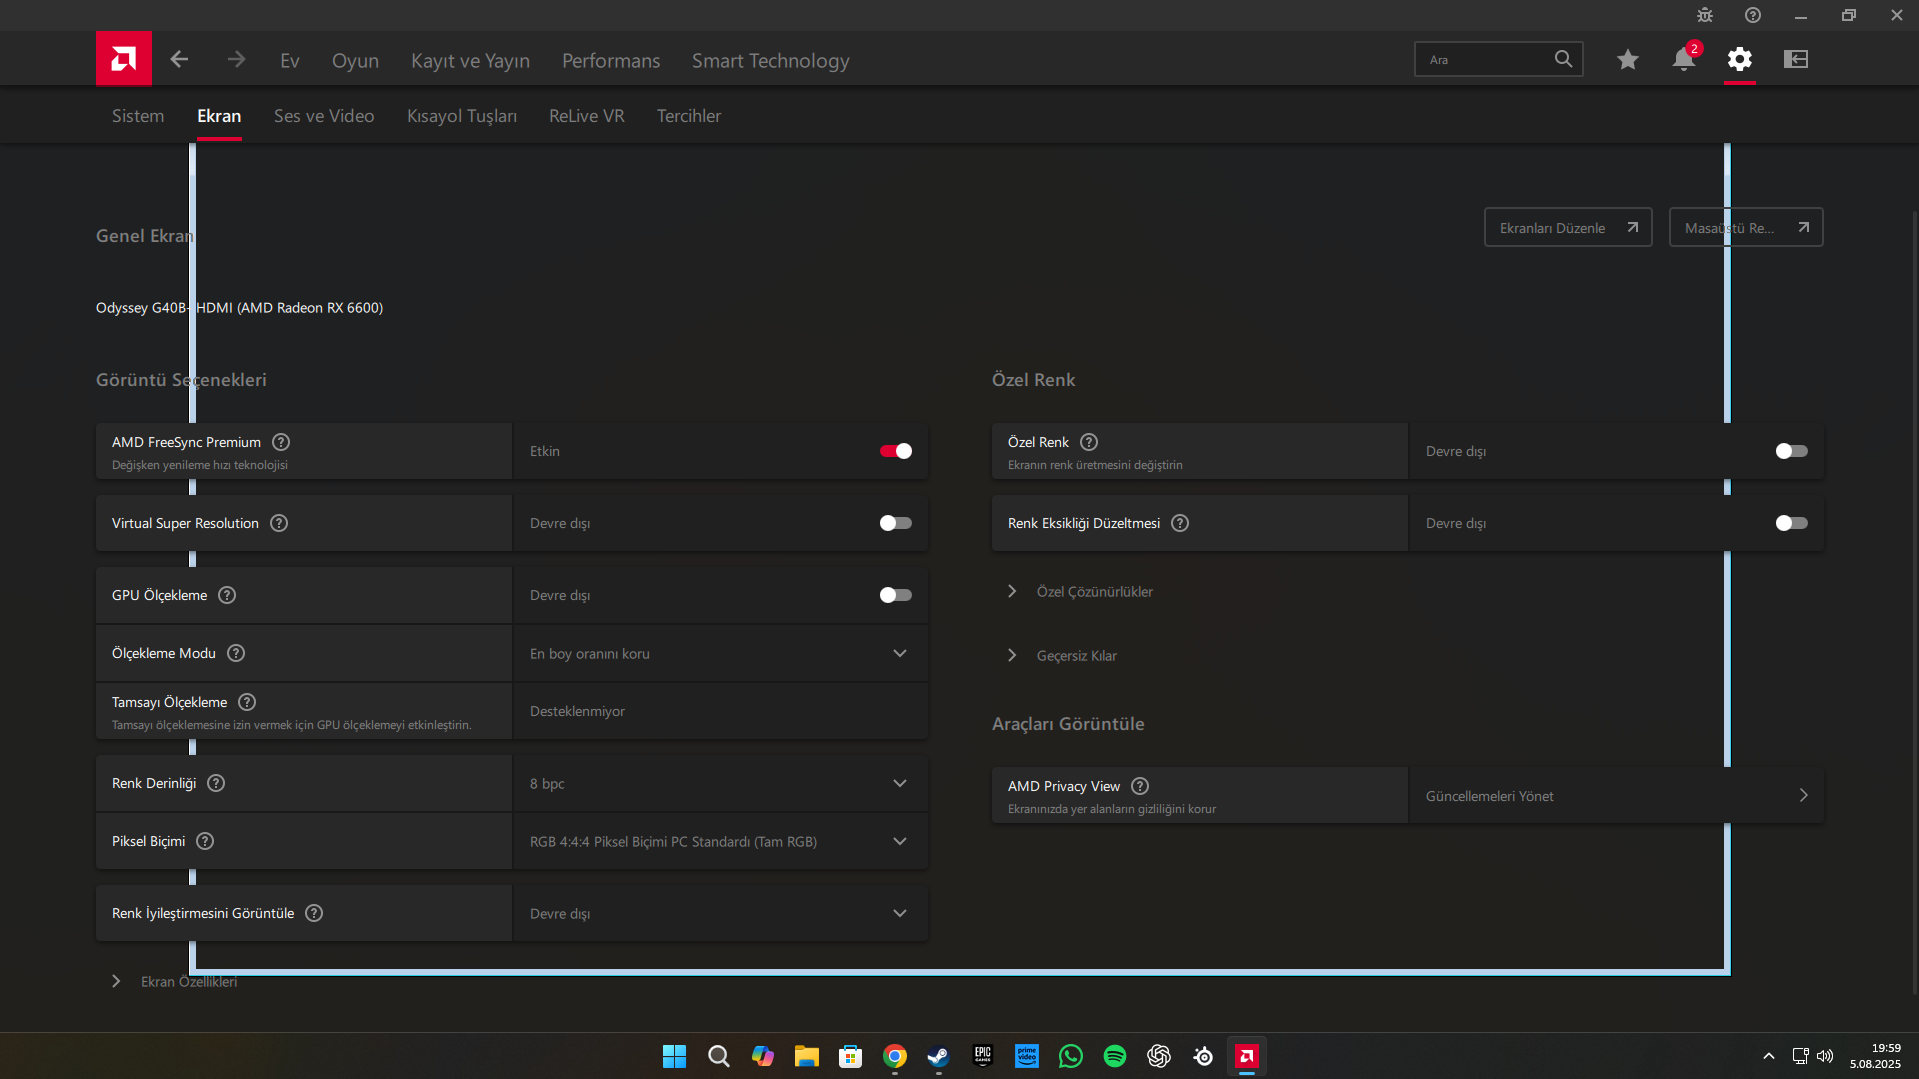The height and width of the screenshot is (1079, 1919).
Task: Open WhatsApp from the taskbar
Action: point(1071,1056)
